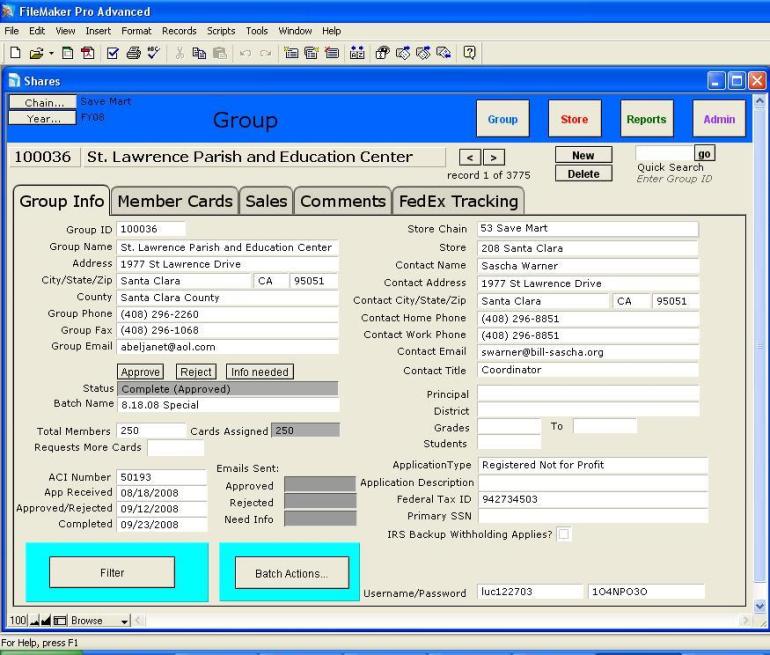770x655 pixels.
Task: Click the Help question mark icon
Action: tap(469, 53)
